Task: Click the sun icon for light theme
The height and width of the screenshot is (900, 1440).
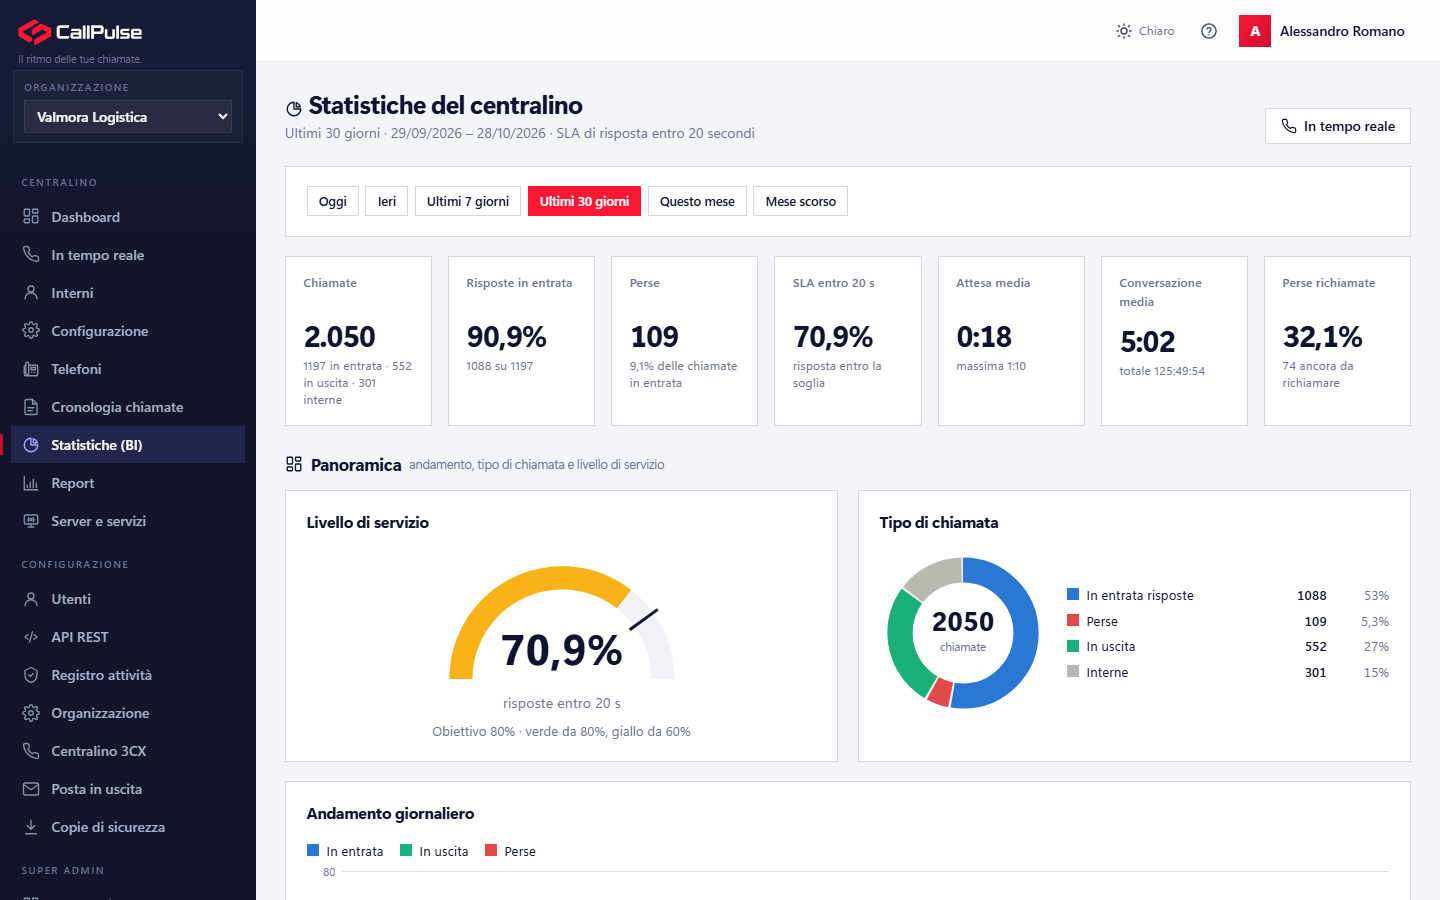Action: (x=1124, y=31)
